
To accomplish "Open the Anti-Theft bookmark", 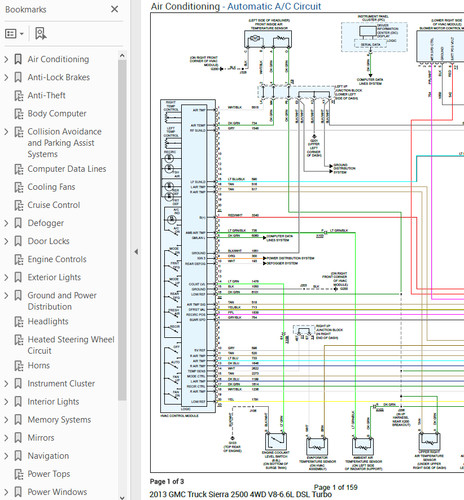I will coord(46,95).
